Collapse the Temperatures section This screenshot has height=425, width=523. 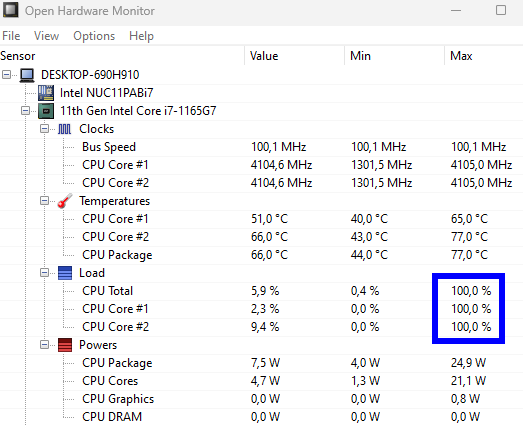coord(44,200)
